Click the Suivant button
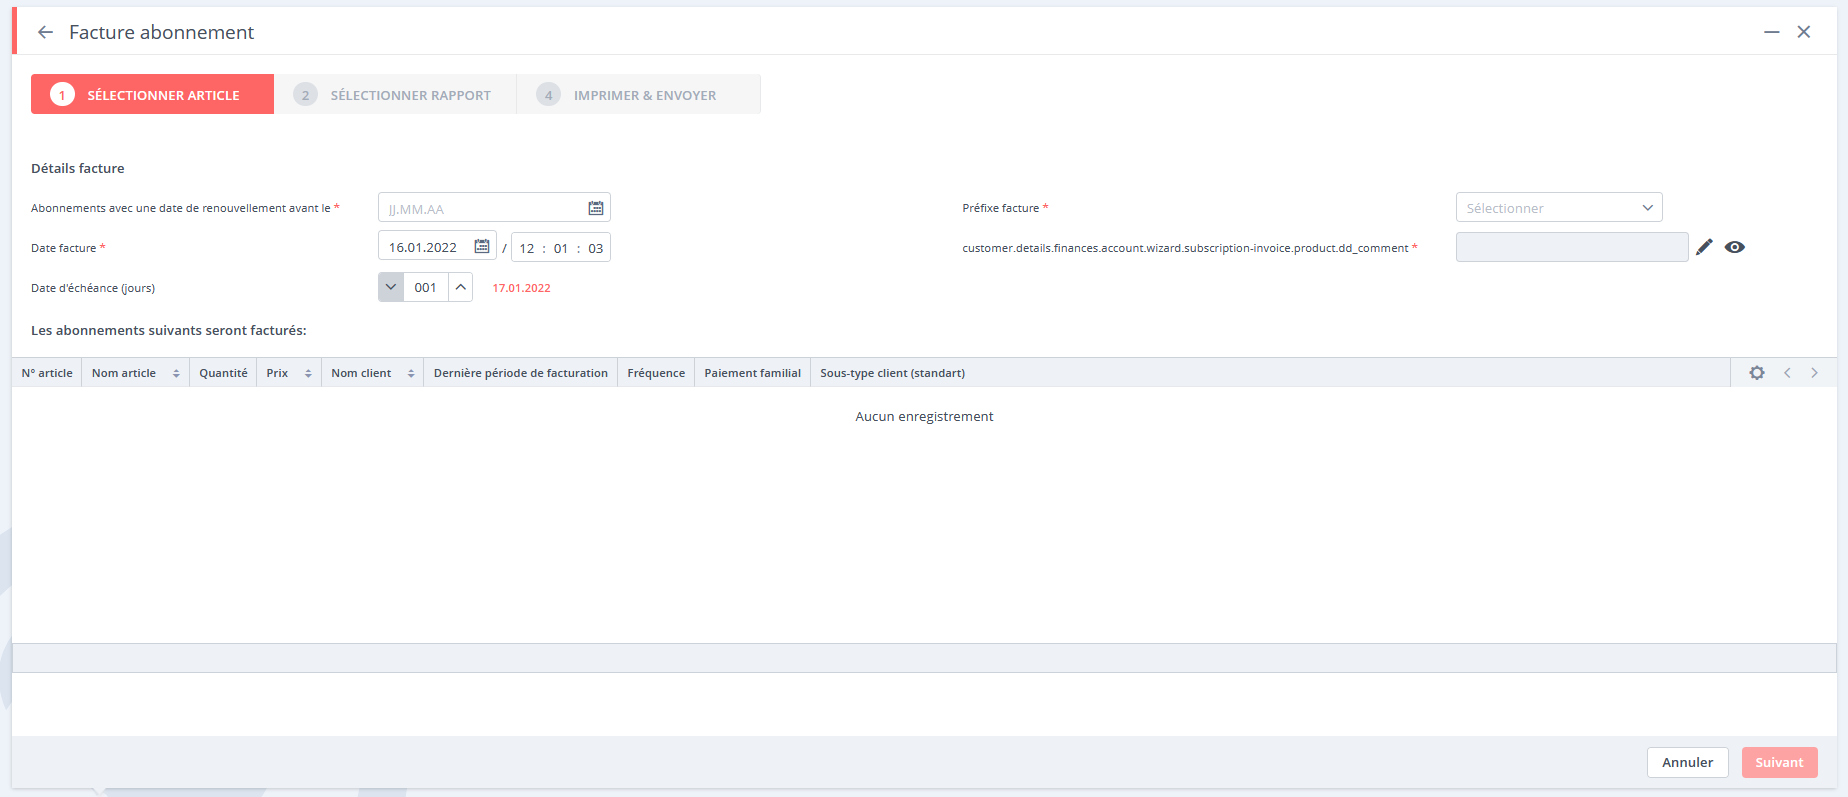 [x=1779, y=762]
